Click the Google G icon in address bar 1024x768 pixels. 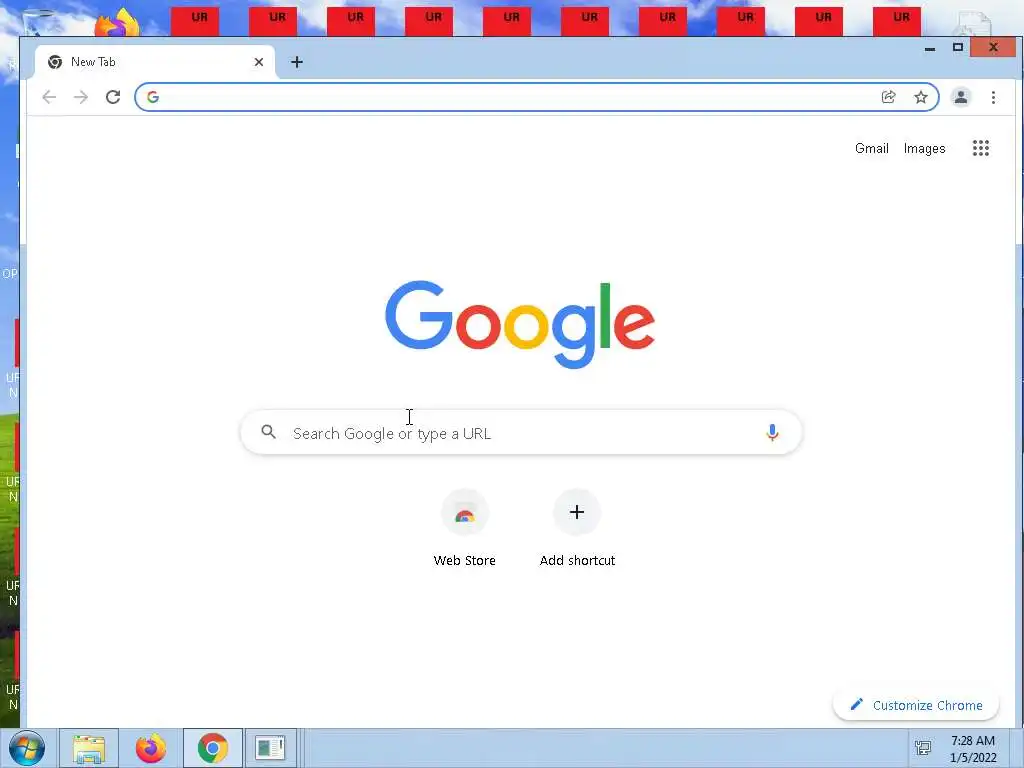(153, 97)
